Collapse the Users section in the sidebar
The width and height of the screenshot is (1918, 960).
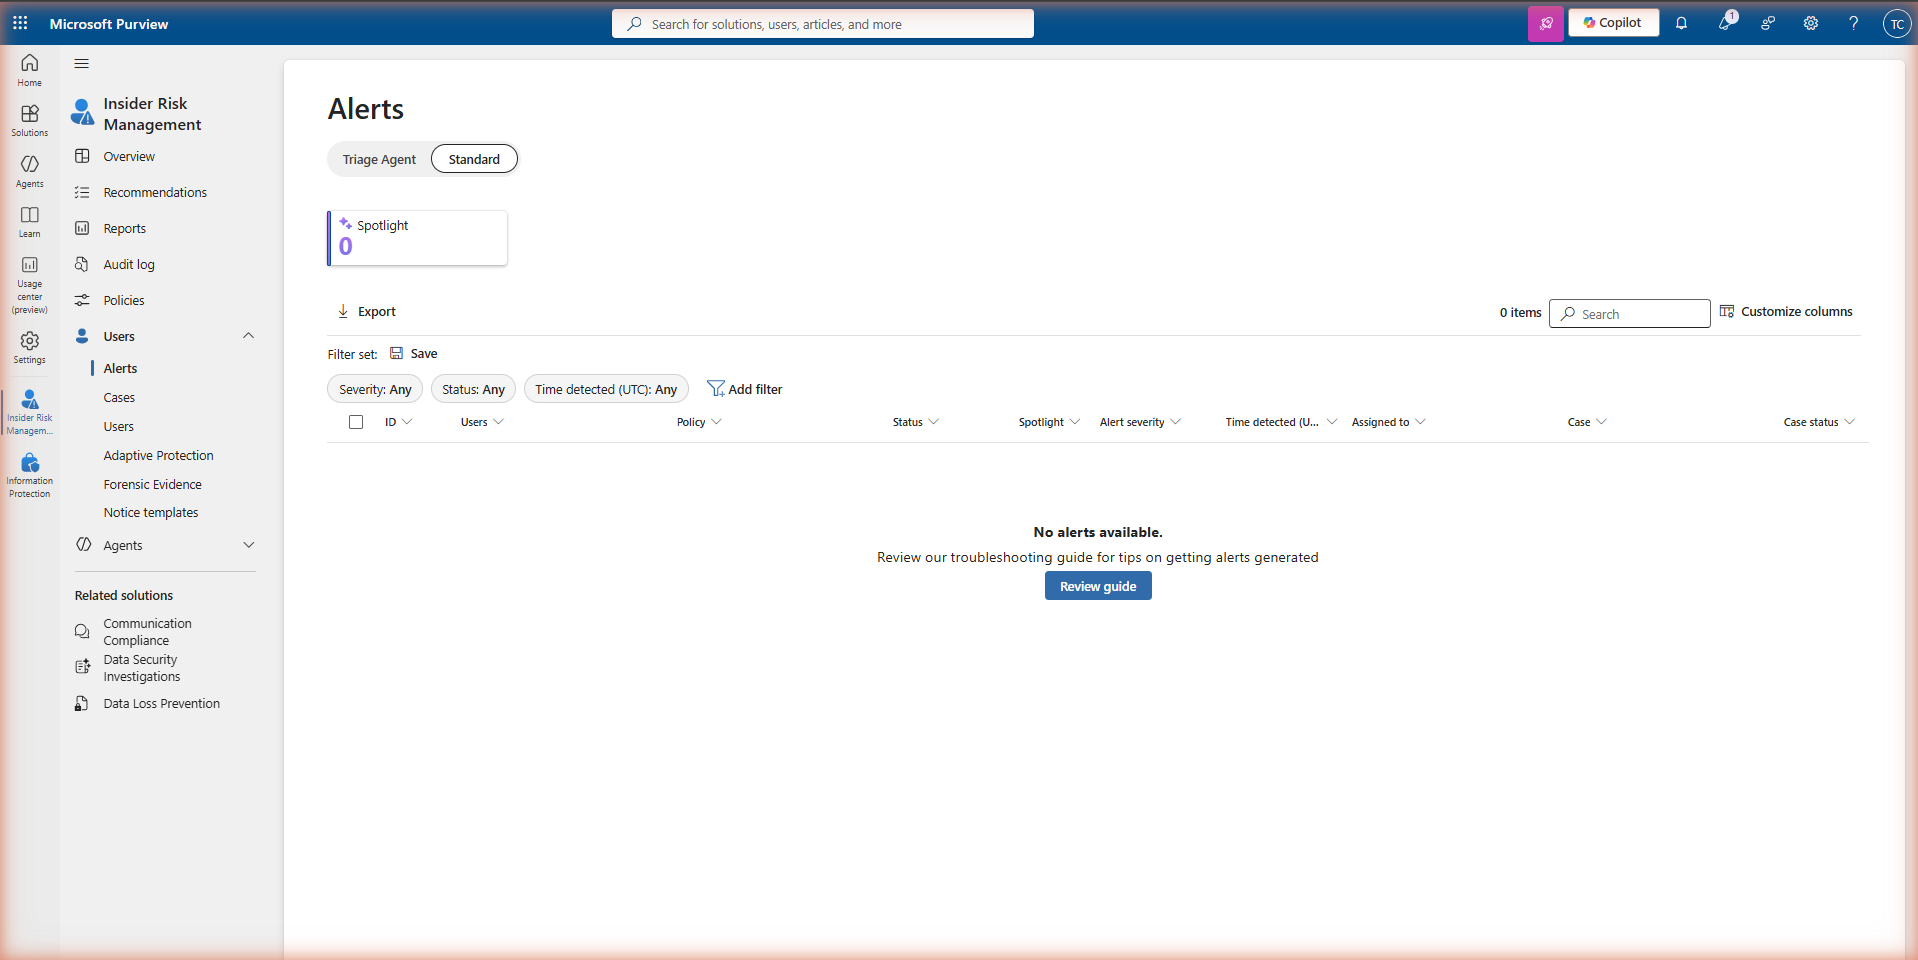click(248, 336)
